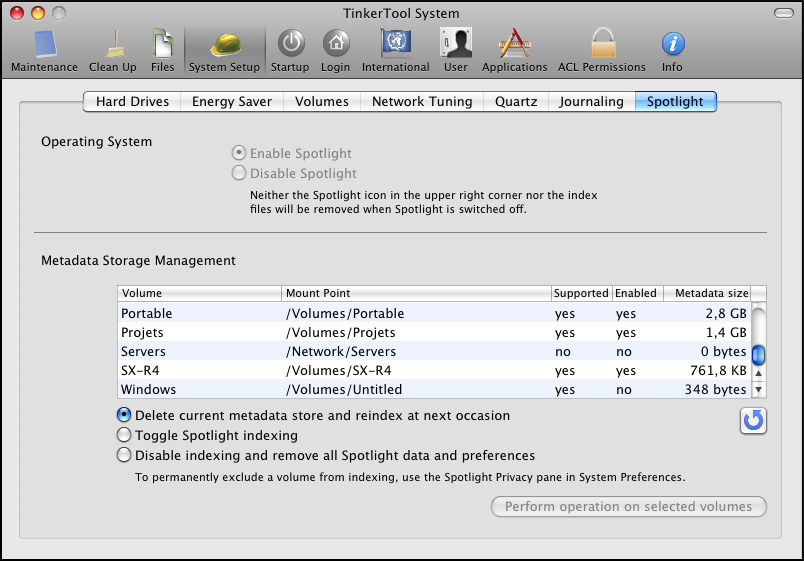Sort table by Metadata size header
The image size is (804, 561).
pyautogui.click(x=707, y=293)
